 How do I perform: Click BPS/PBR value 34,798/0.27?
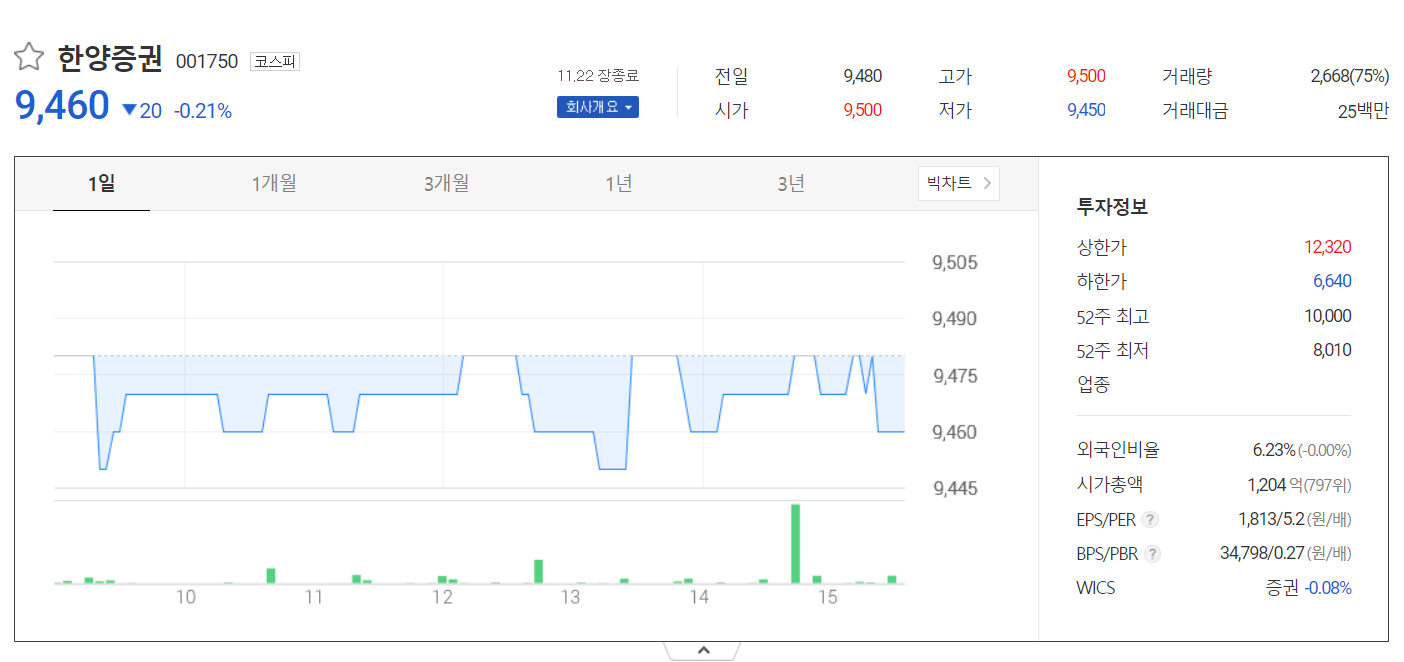(1262, 553)
